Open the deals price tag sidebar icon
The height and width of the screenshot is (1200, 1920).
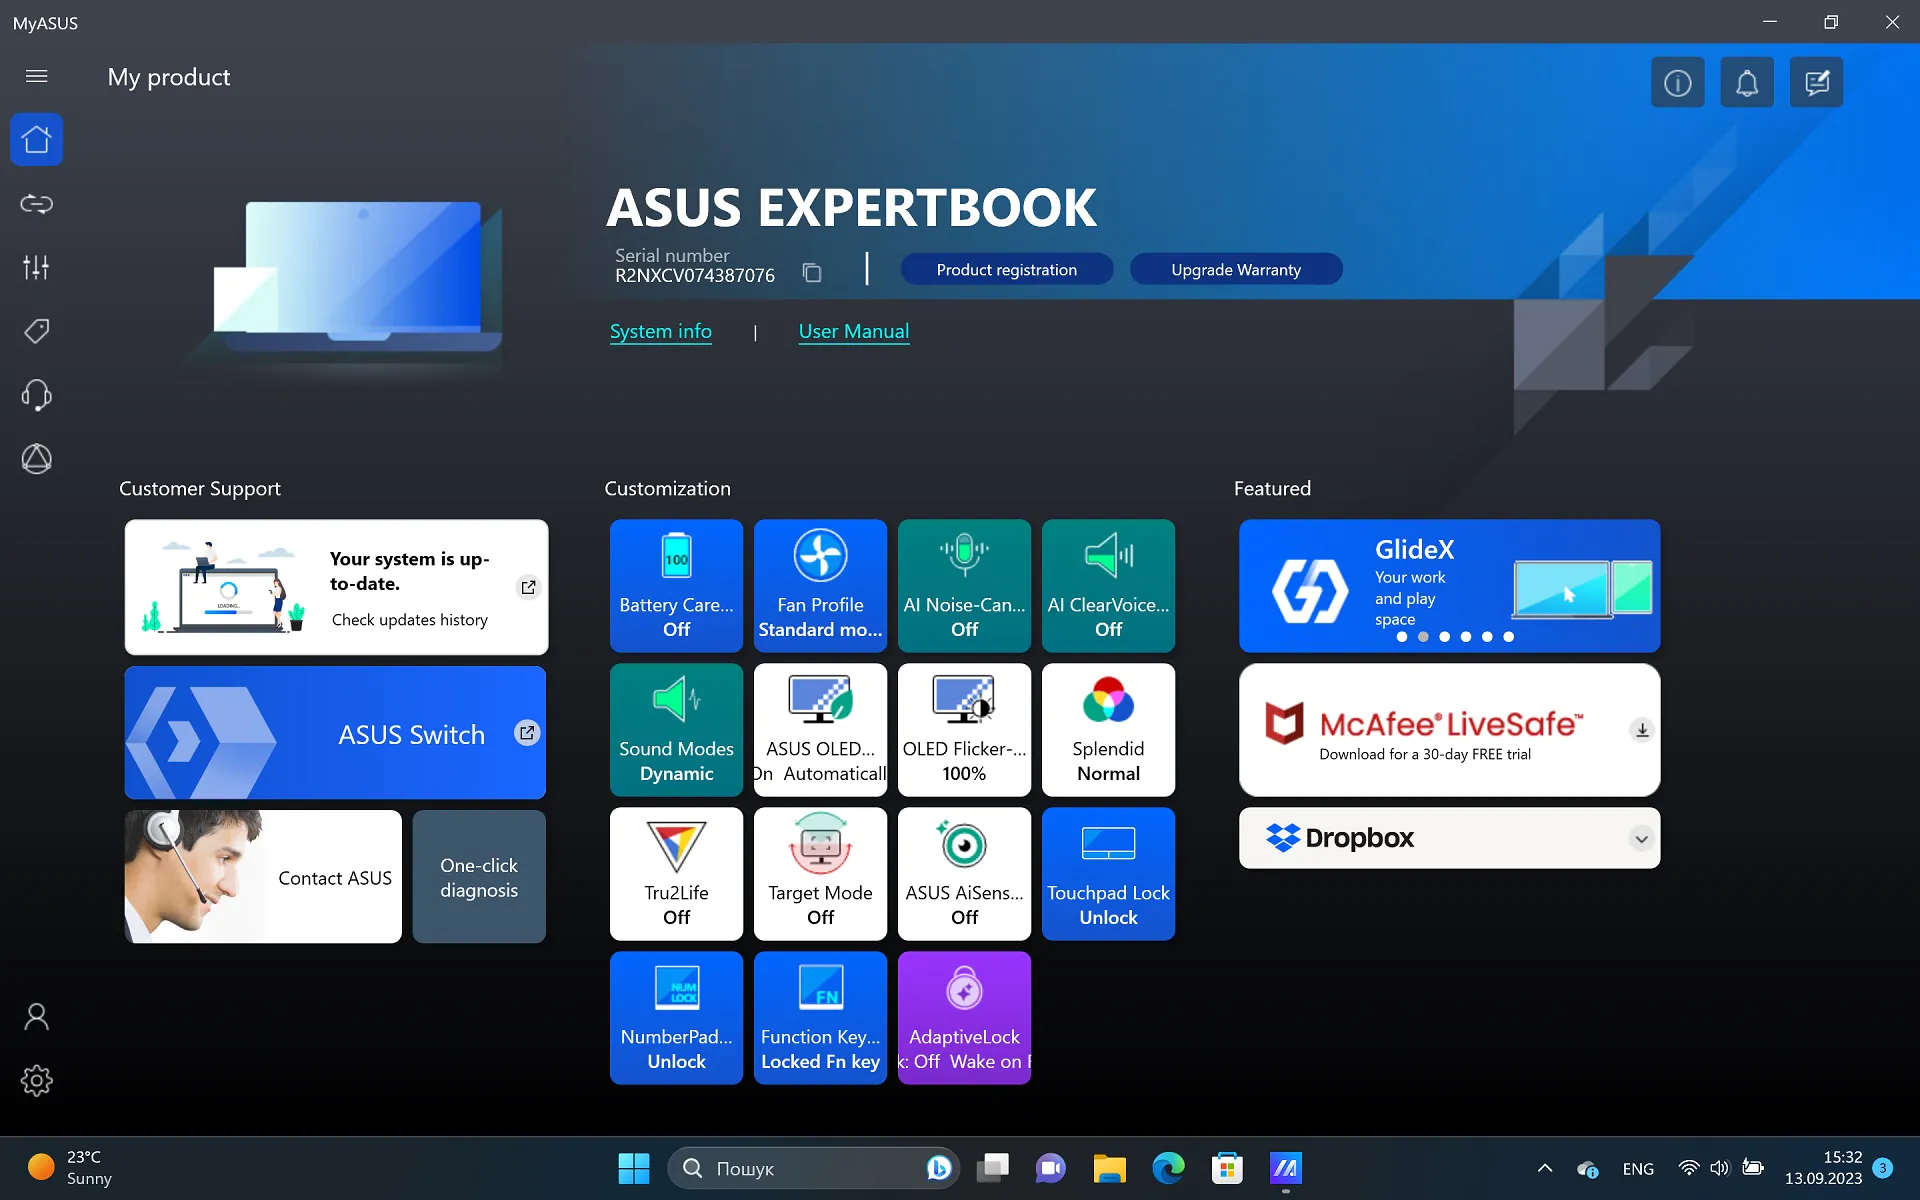(x=36, y=331)
